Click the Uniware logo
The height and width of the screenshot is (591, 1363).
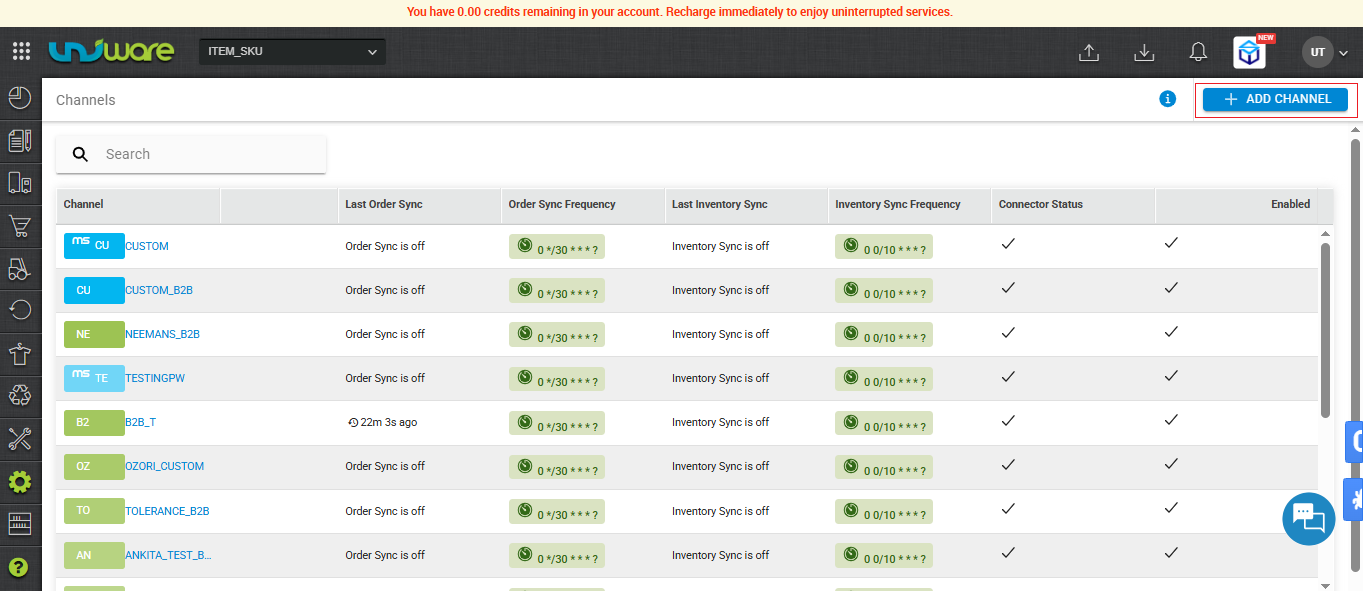111,51
